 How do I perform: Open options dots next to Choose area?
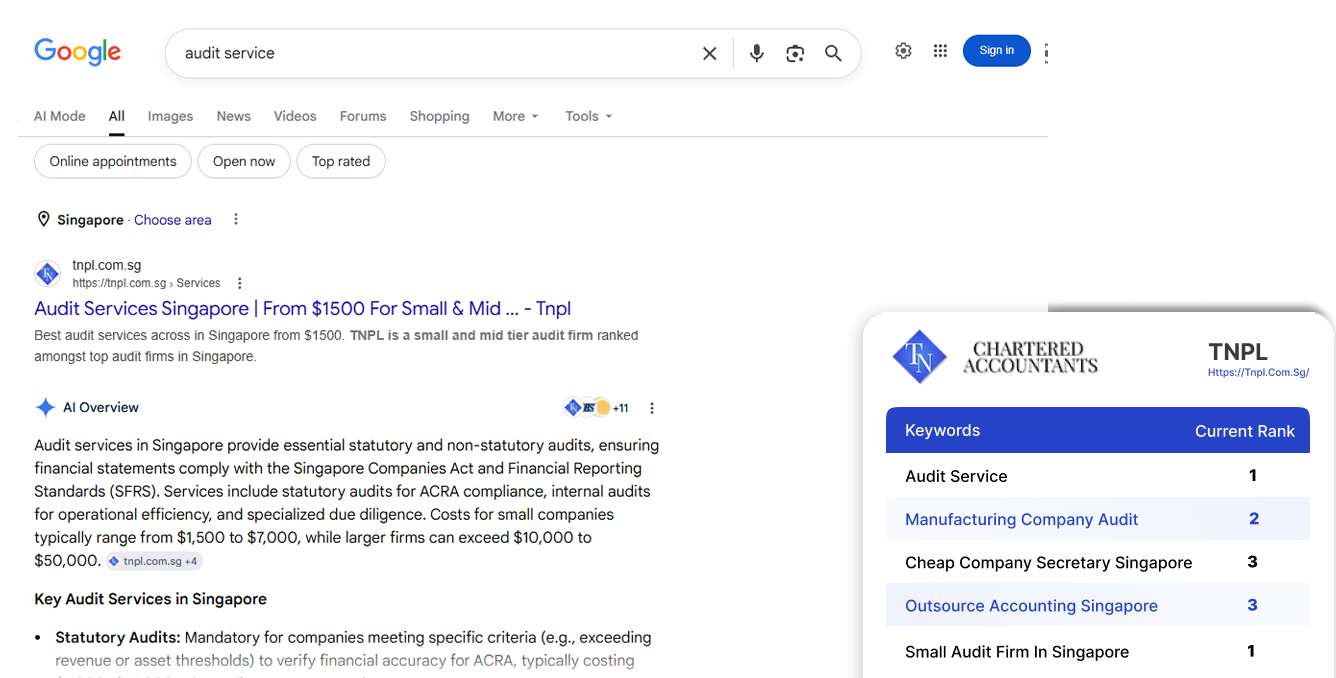[236, 219]
